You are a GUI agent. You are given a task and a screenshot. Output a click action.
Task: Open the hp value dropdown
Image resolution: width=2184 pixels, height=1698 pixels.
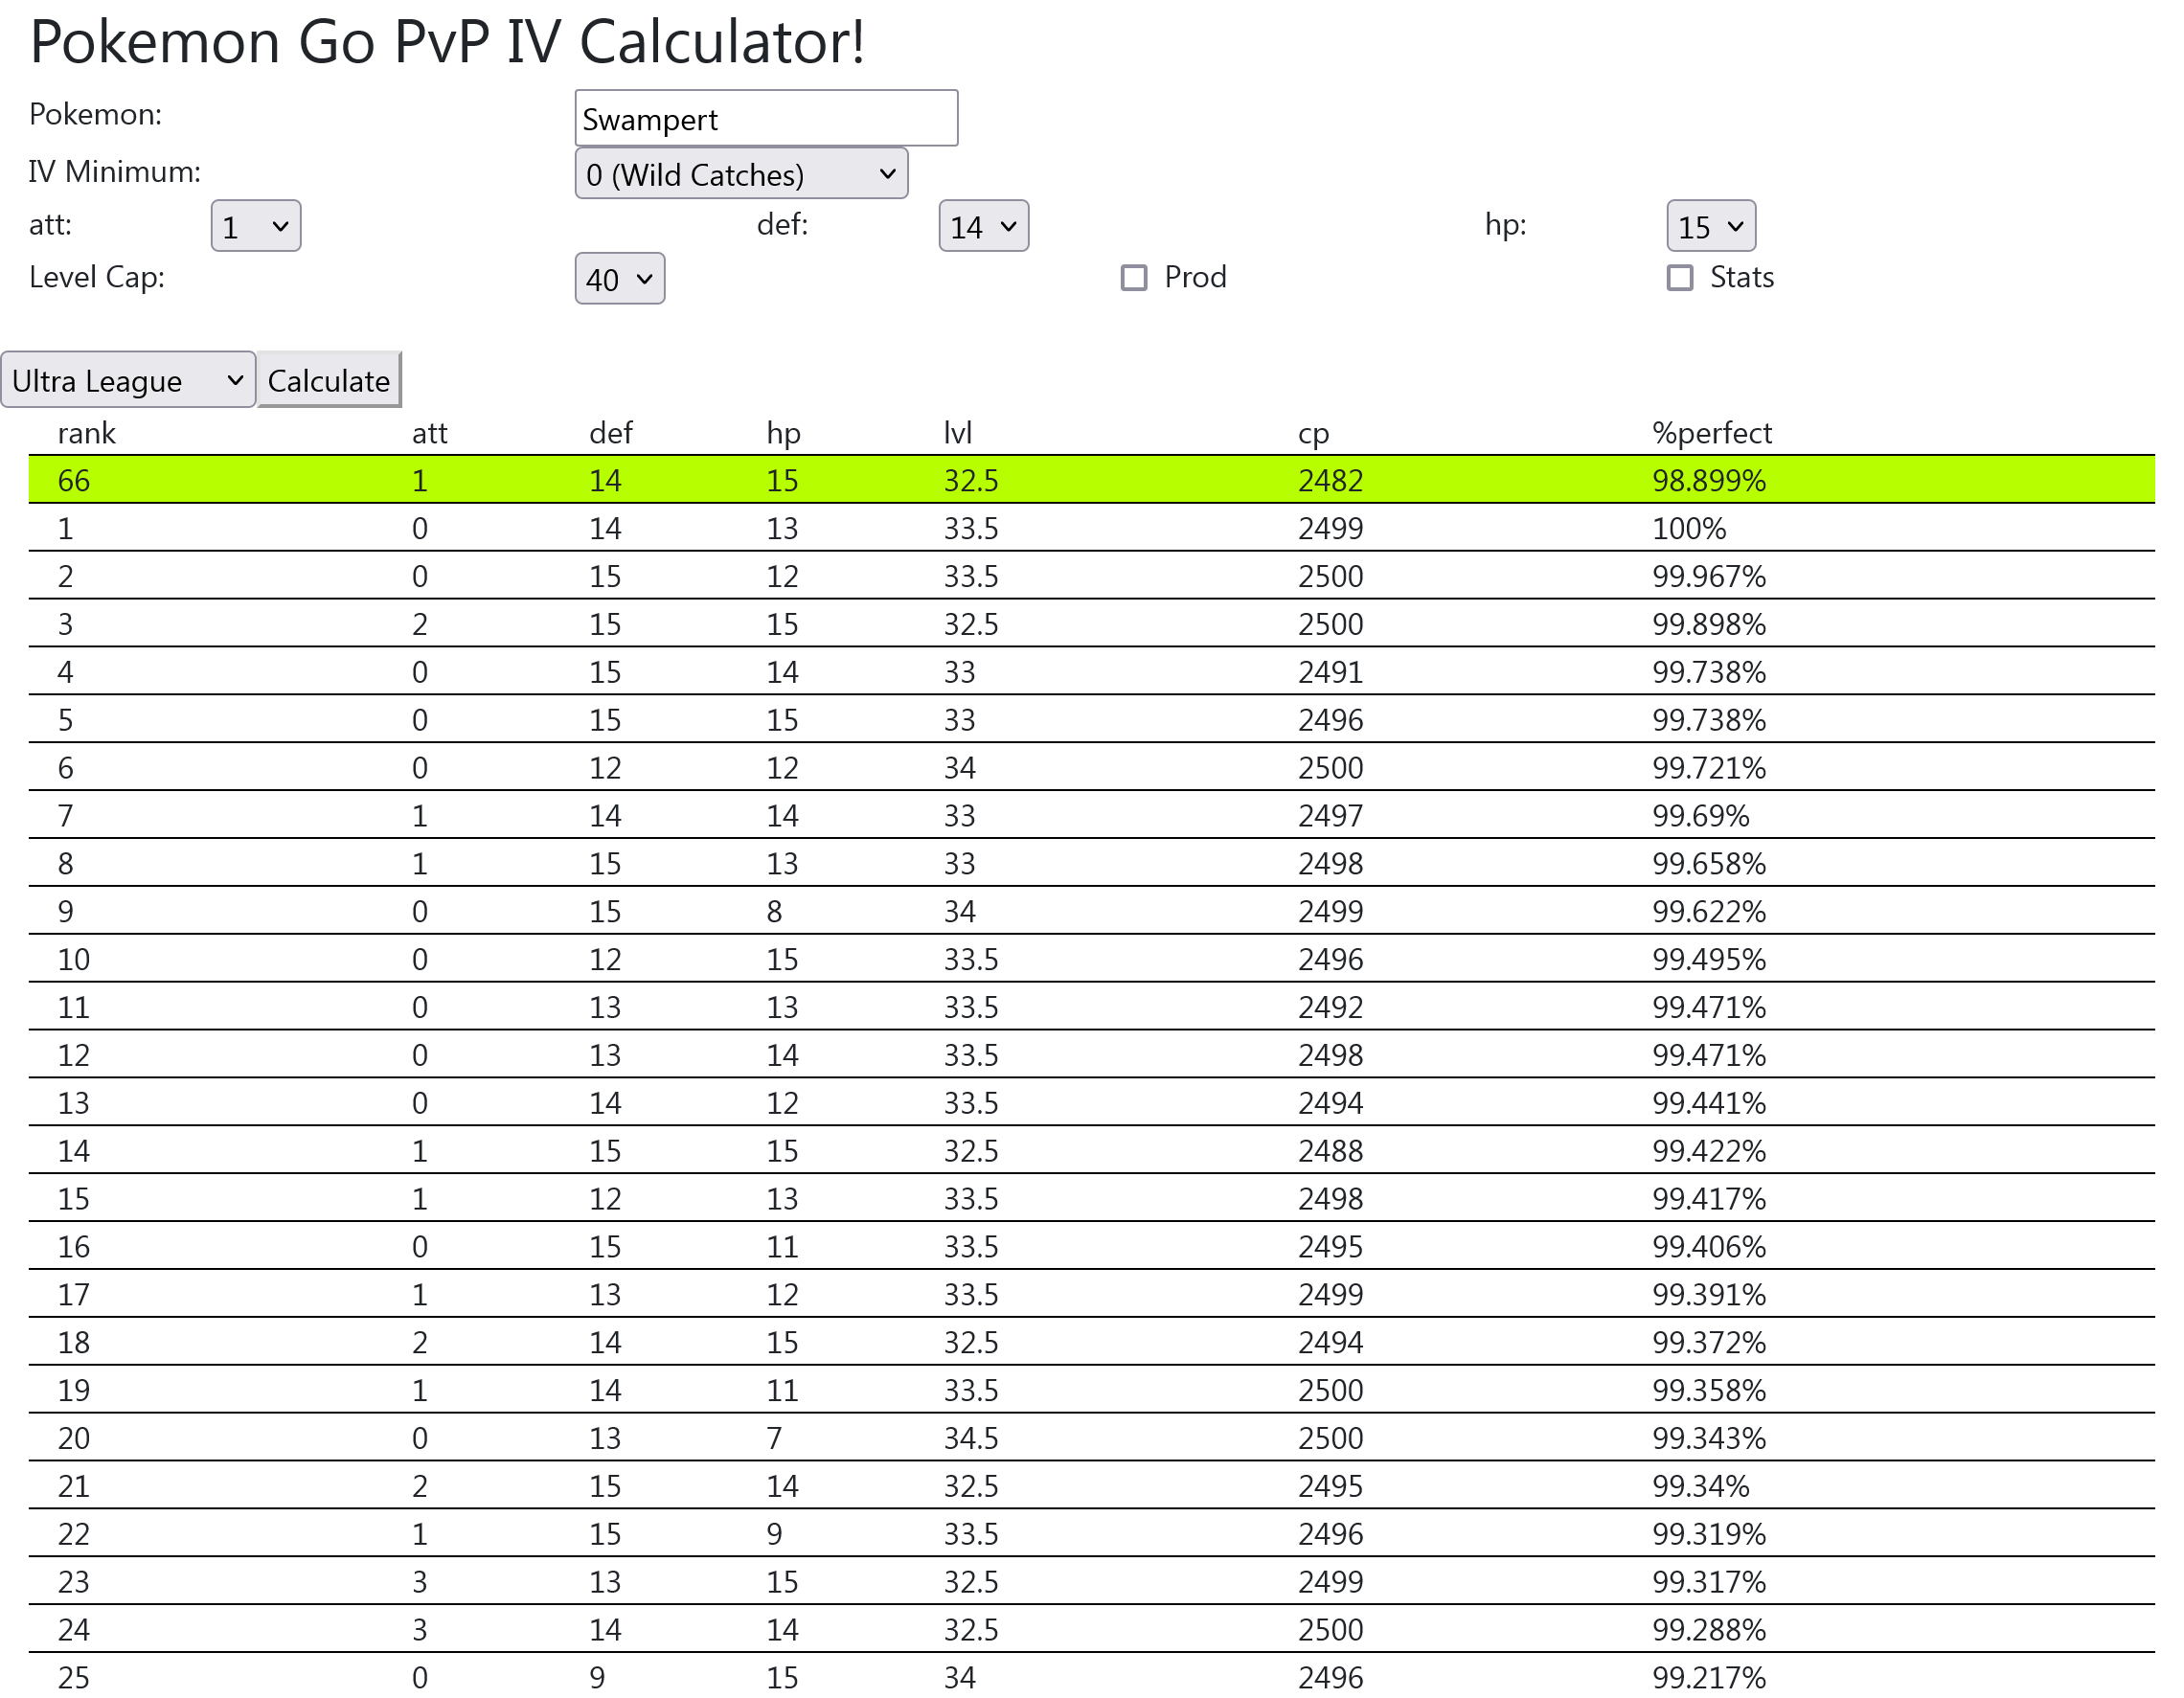tap(1711, 226)
